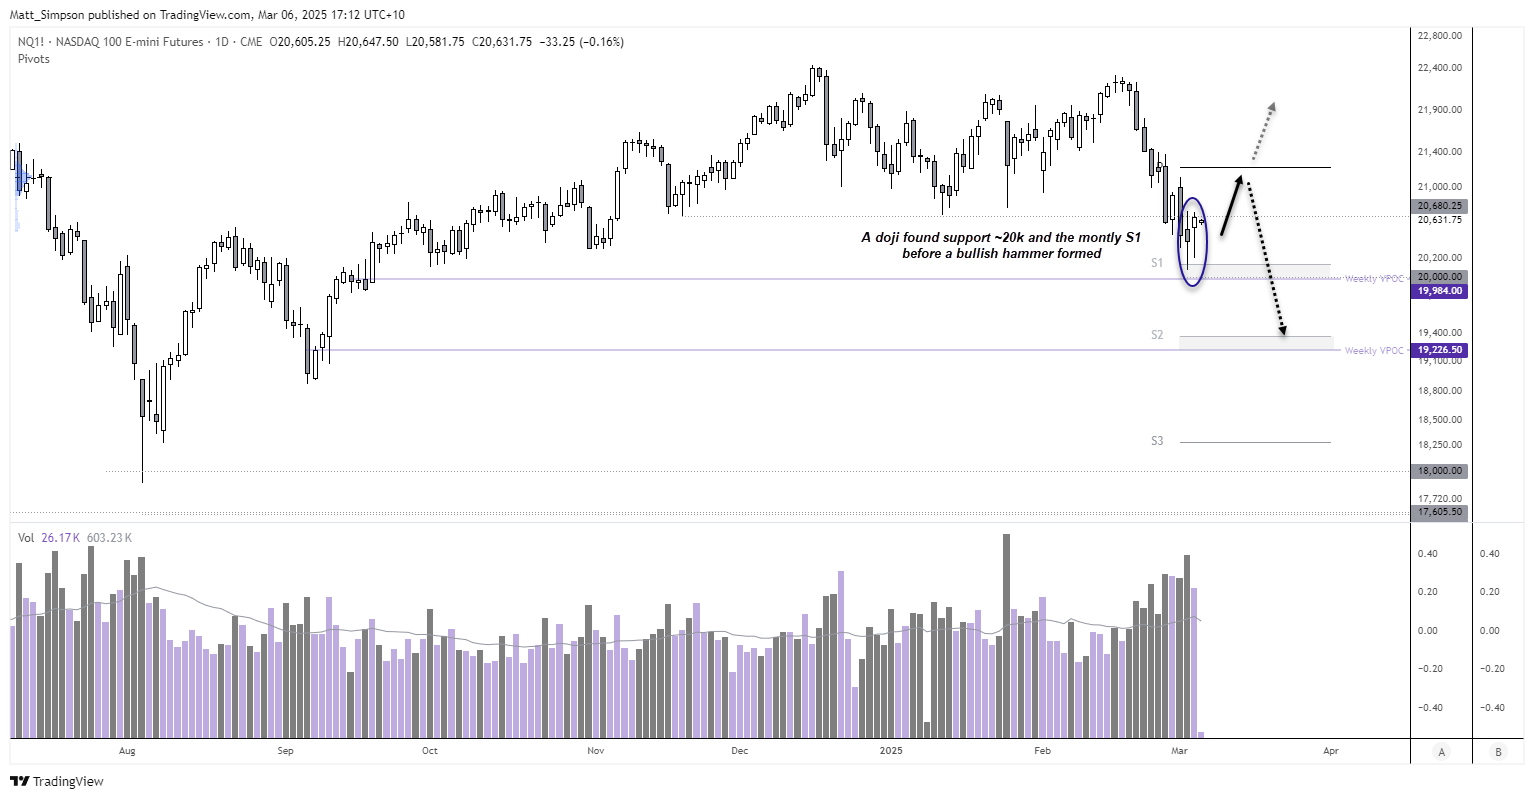Click the Vol indicator legend label
Viewport: 1534px width, 799px height.
coord(27,538)
